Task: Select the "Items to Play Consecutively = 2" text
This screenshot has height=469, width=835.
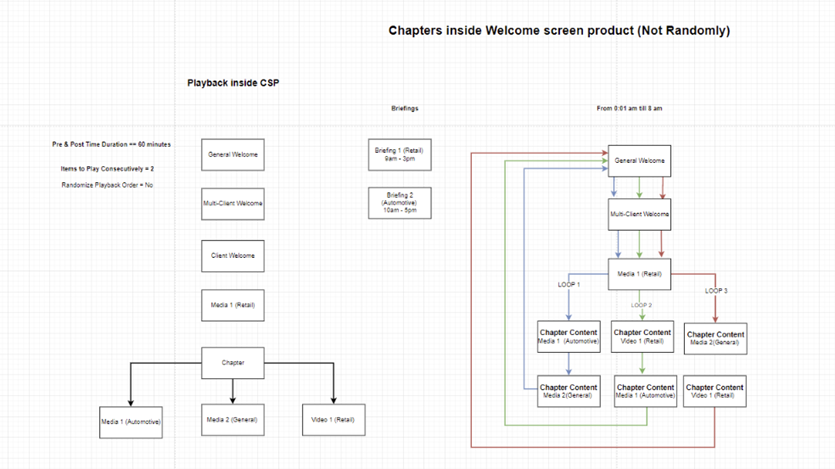Action: click(108, 170)
